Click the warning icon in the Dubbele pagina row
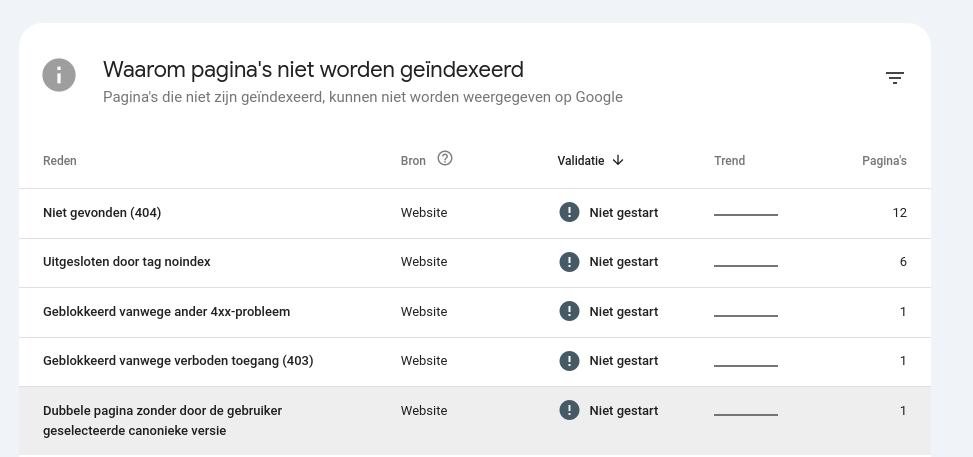This screenshot has width=973, height=457. tap(569, 410)
